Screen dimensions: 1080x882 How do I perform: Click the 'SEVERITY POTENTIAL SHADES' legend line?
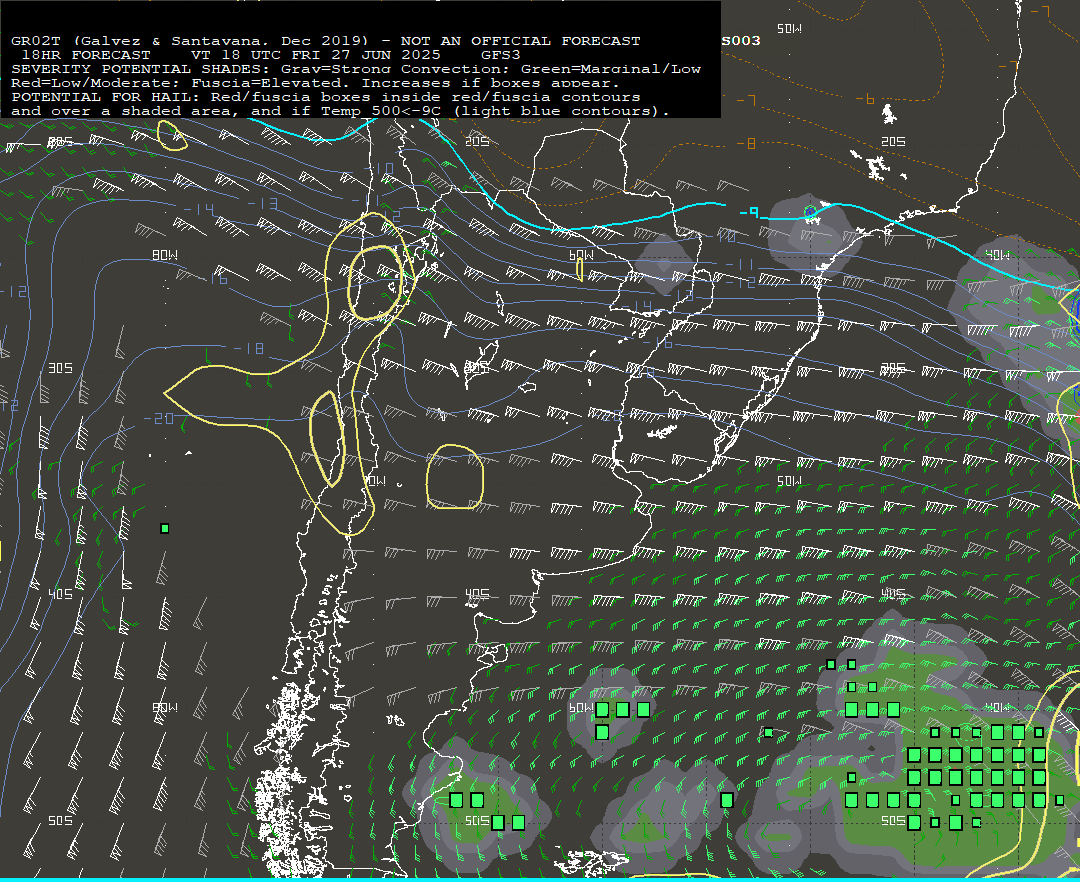[x=356, y=69]
